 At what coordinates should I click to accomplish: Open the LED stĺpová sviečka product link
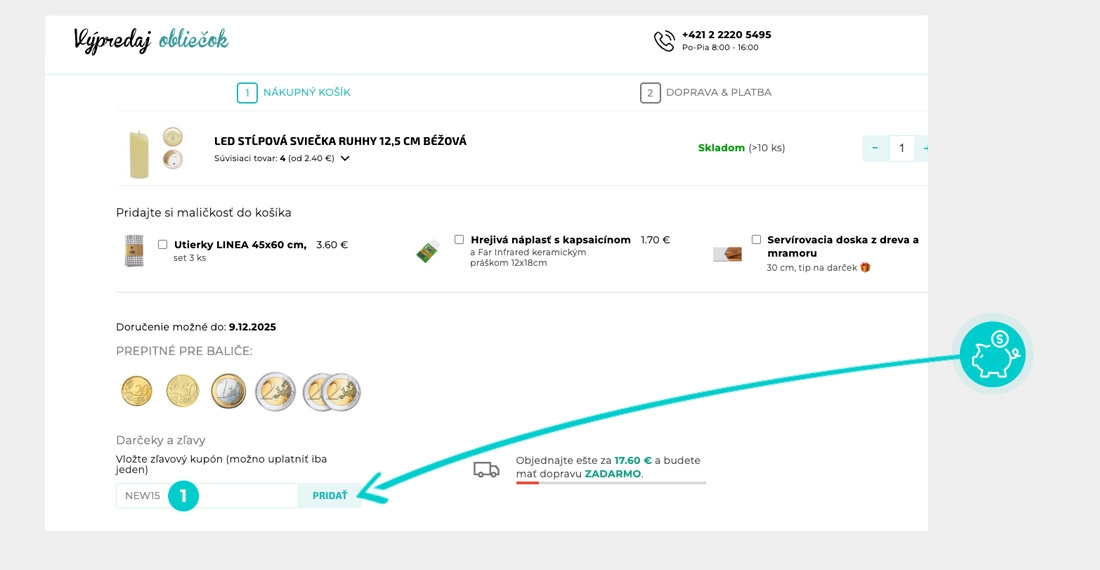[340, 141]
